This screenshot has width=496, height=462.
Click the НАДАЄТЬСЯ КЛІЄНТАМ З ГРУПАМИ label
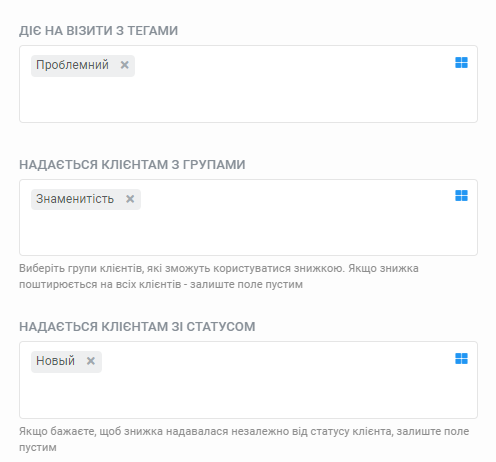132,165
